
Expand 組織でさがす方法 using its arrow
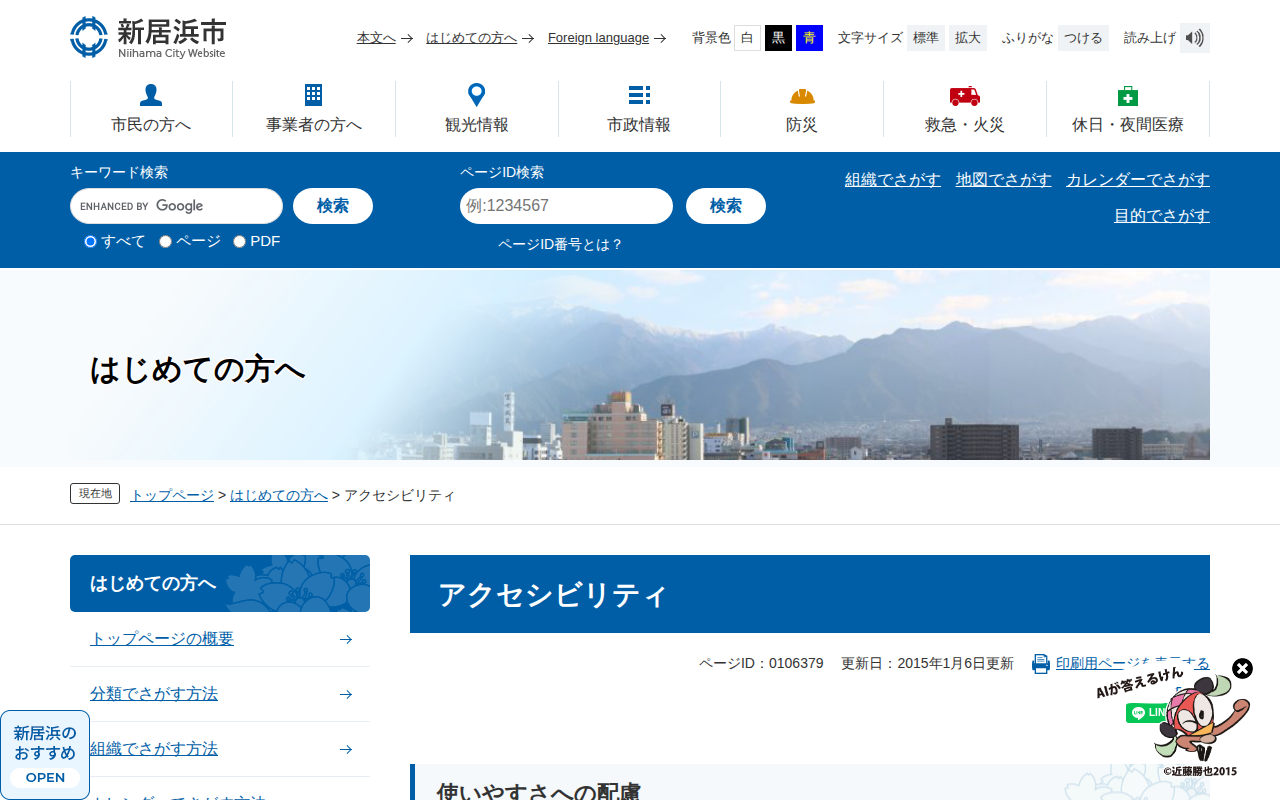tap(345, 748)
